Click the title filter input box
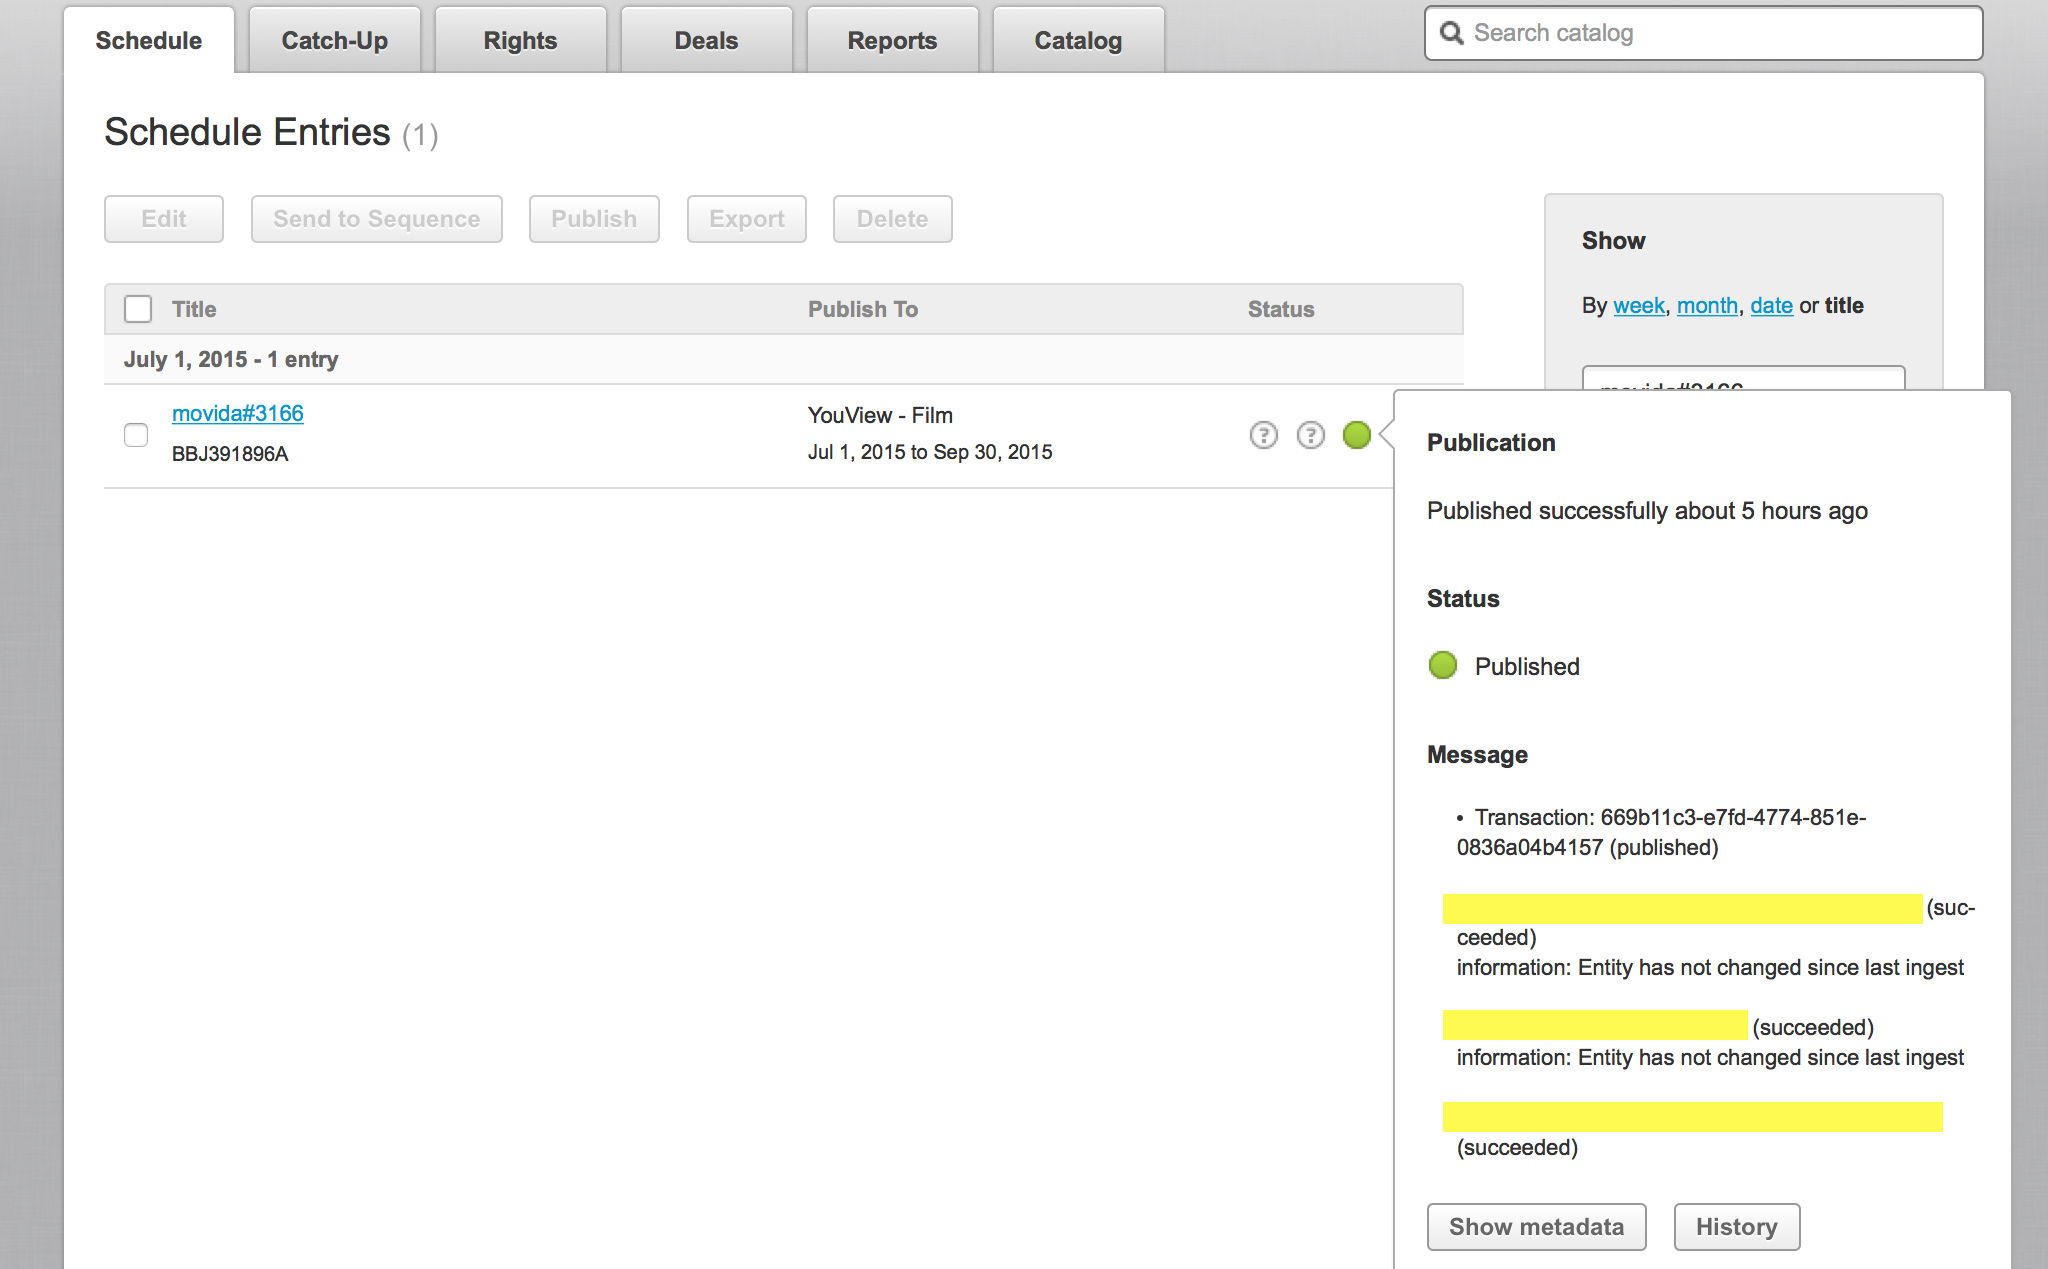This screenshot has height=1269, width=2048. click(1743, 379)
